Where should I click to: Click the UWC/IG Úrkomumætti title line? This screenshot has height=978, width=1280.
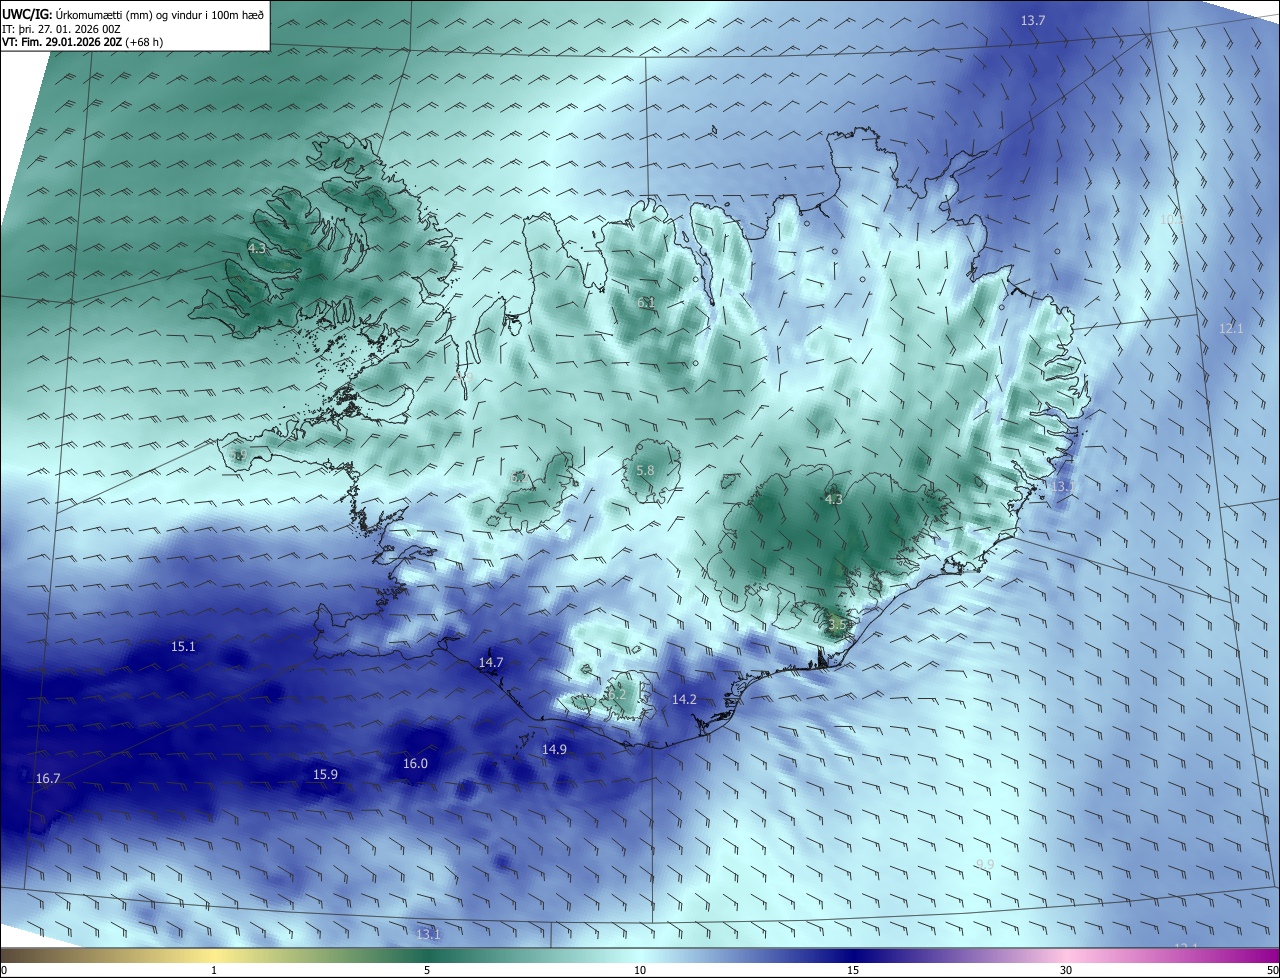tap(134, 14)
